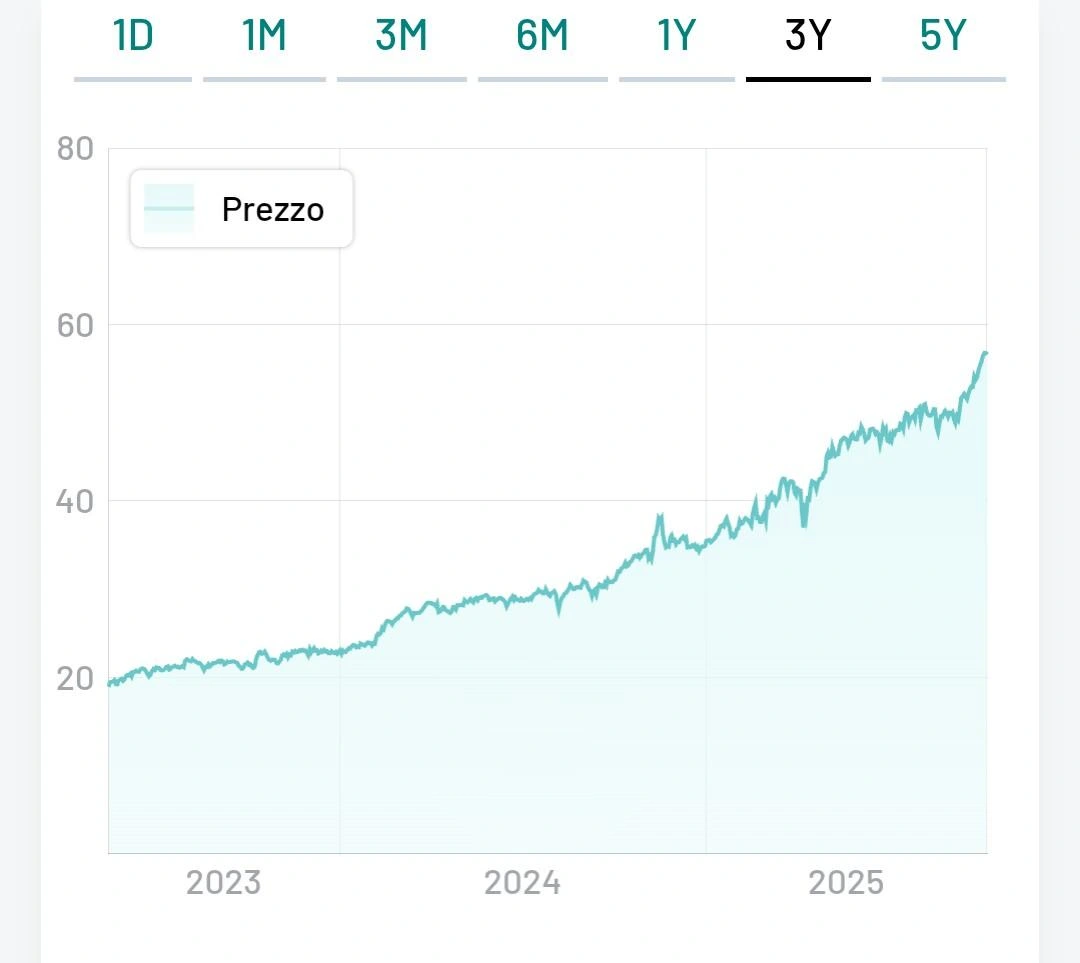Click the 80 value on the y-axis
Viewport: 1080px width, 963px height.
coord(75,149)
